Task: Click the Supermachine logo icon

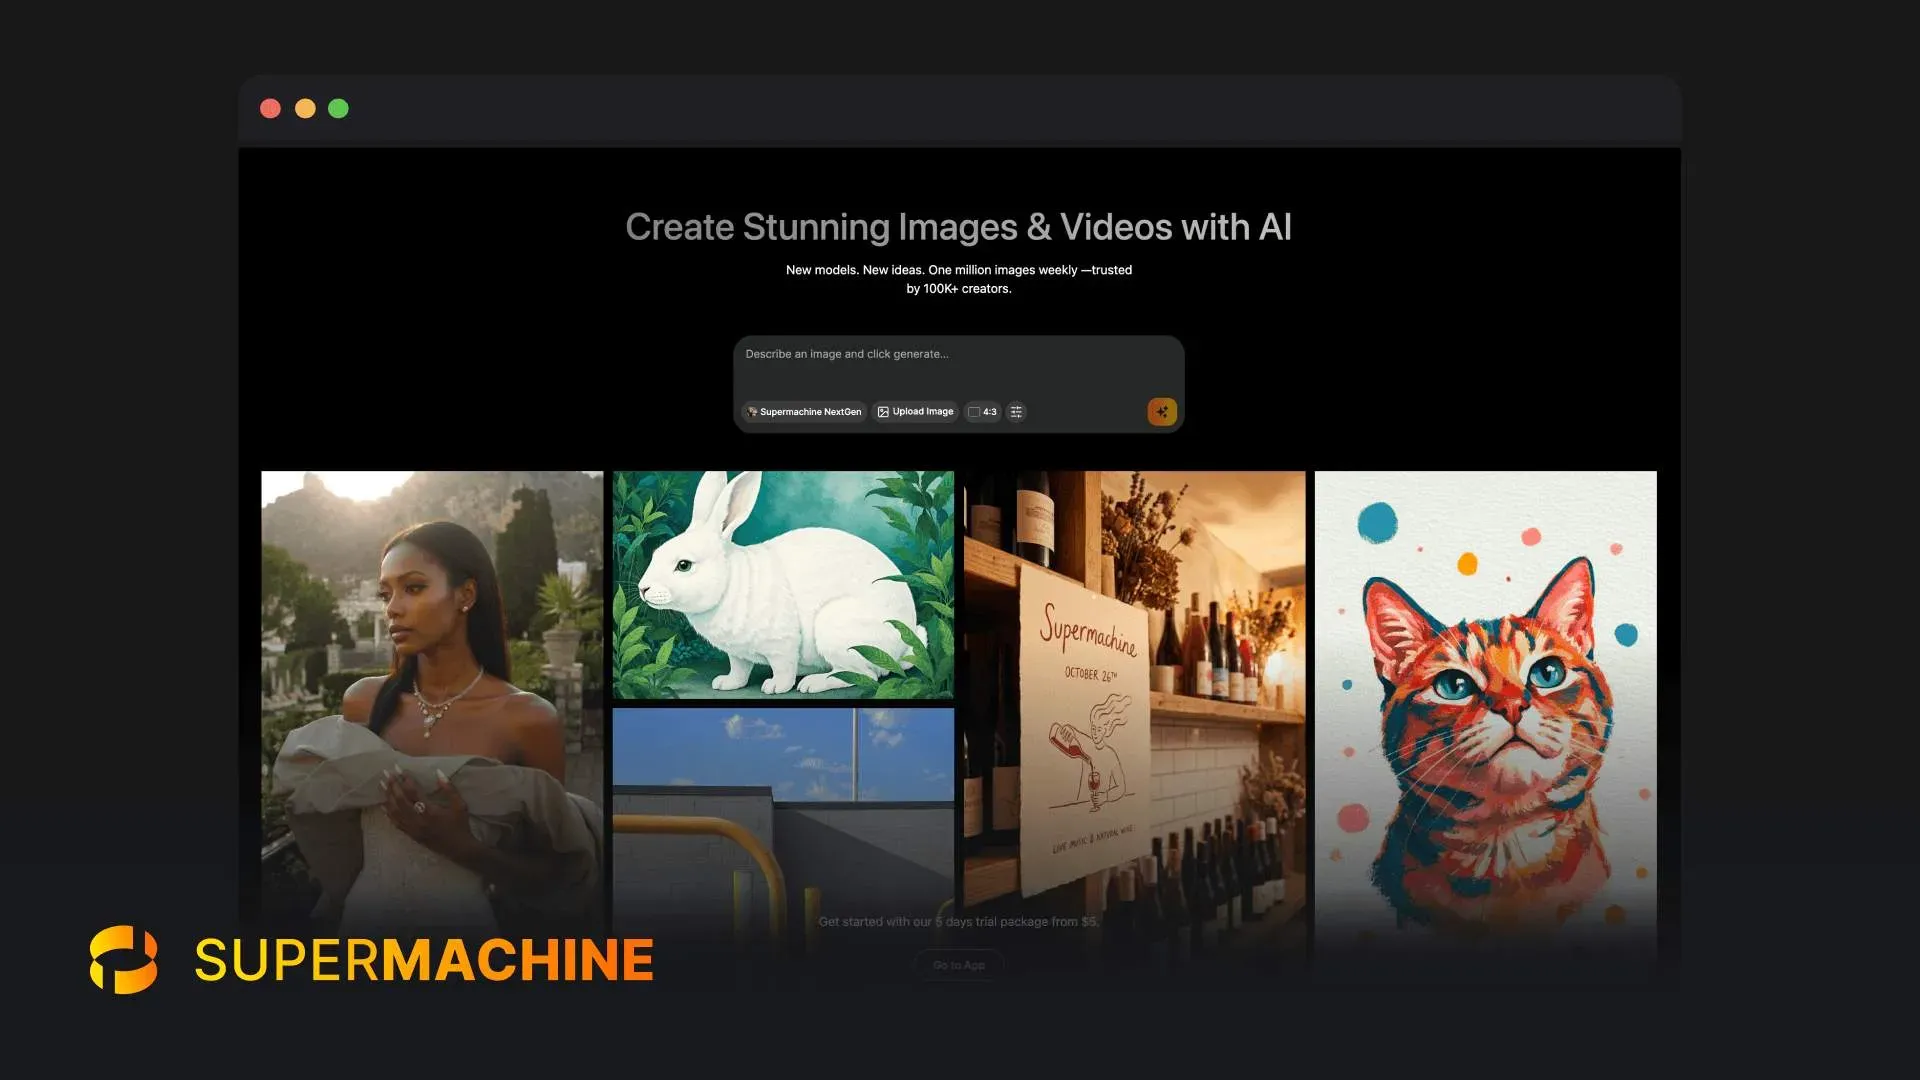Action: [123, 959]
